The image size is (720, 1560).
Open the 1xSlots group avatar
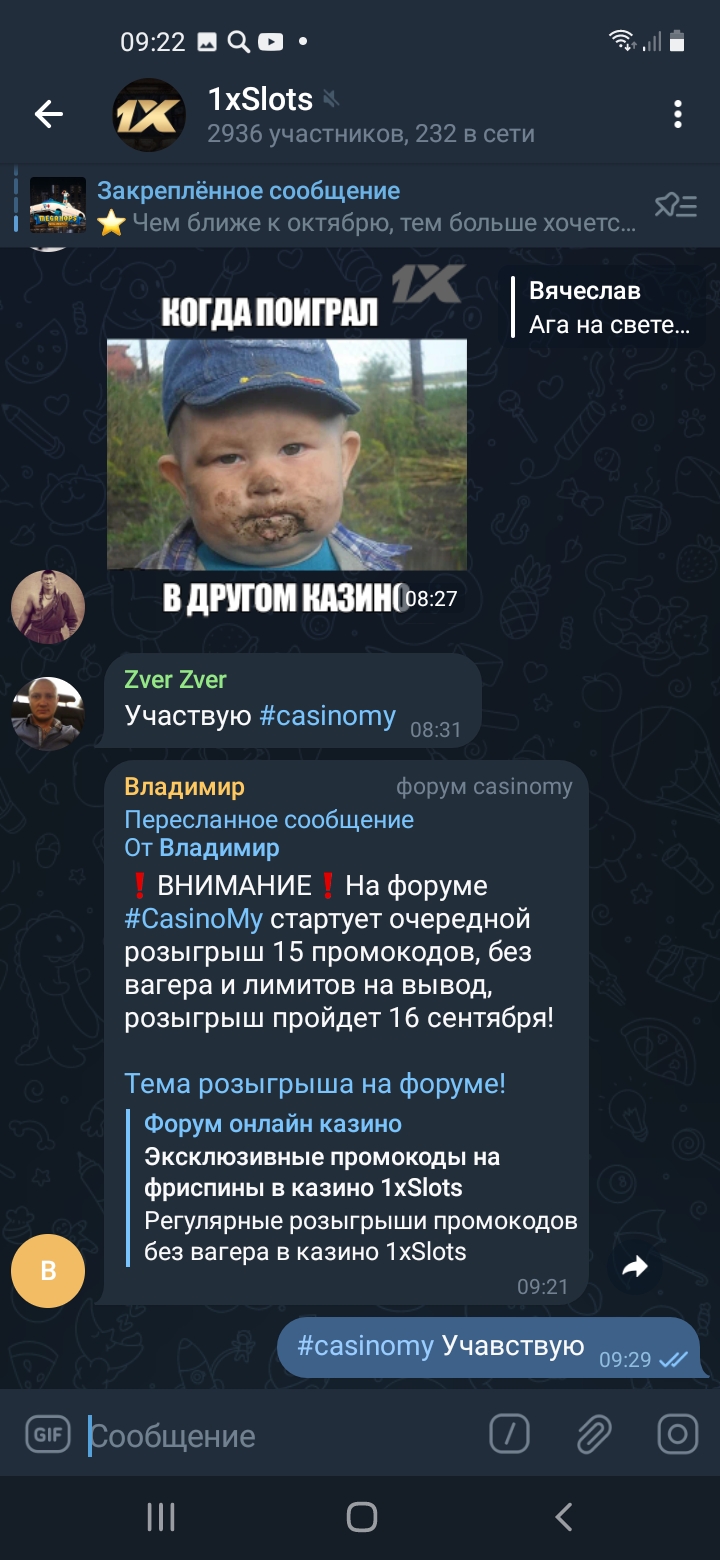click(x=149, y=115)
